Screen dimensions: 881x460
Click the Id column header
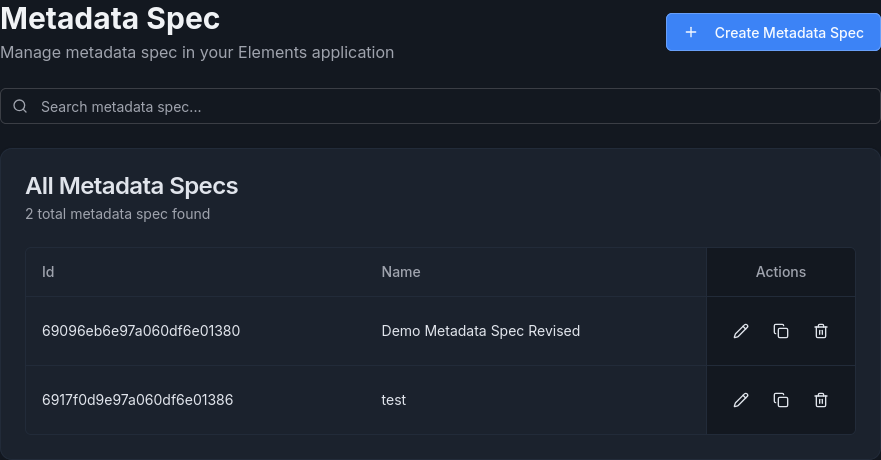pos(48,272)
